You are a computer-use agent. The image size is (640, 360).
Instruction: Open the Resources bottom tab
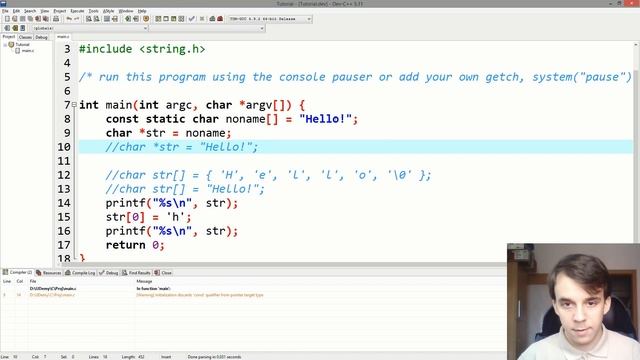49,273
